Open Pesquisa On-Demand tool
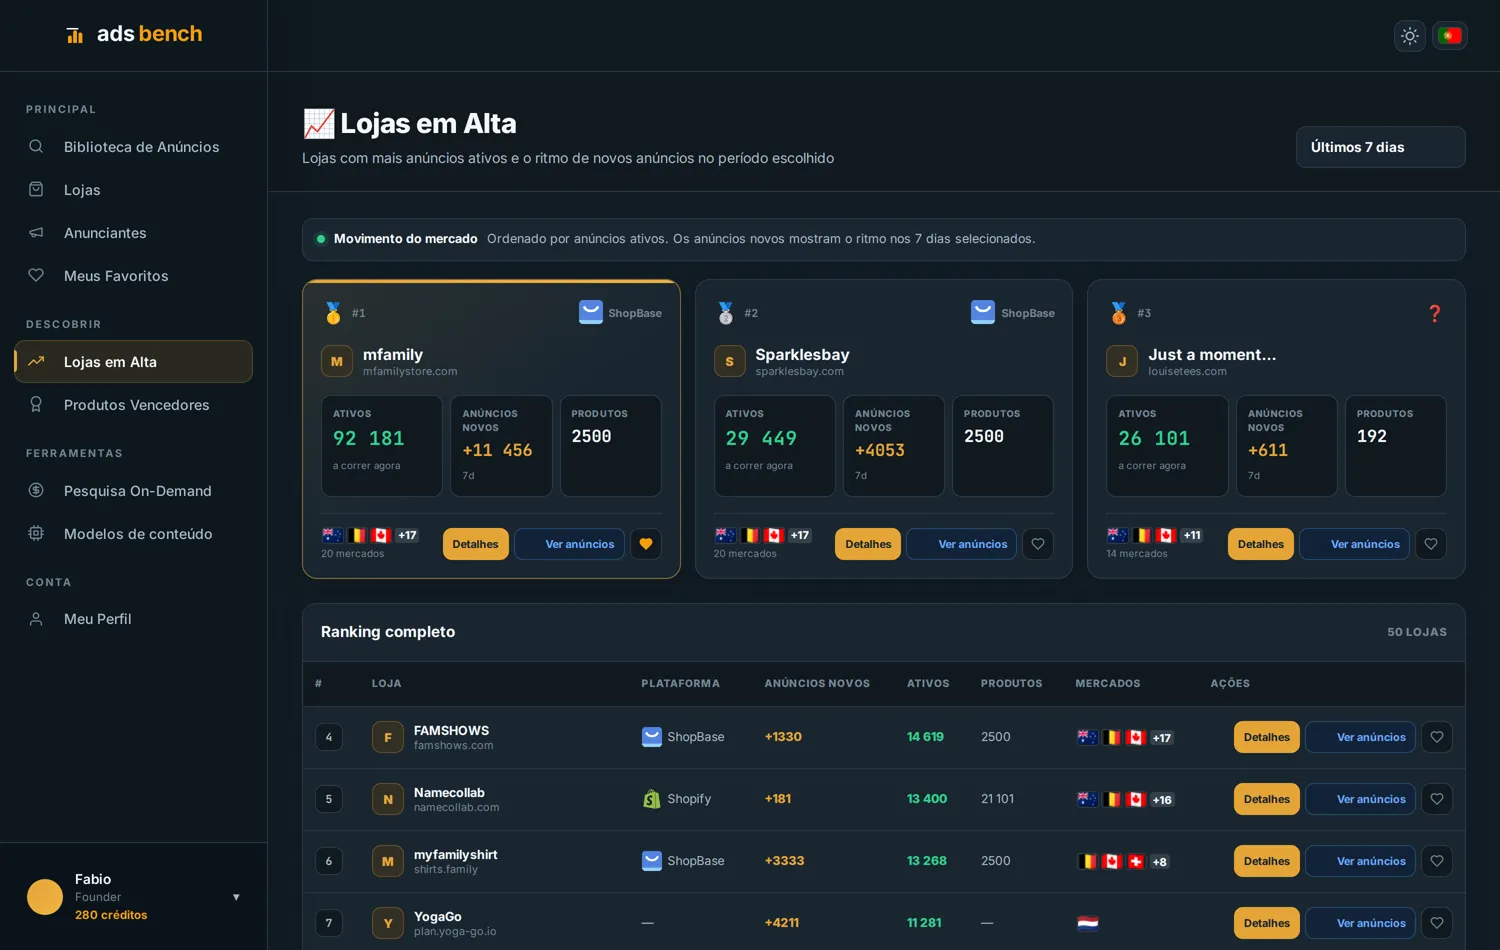The width and height of the screenshot is (1500, 950). [x=133, y=491]
